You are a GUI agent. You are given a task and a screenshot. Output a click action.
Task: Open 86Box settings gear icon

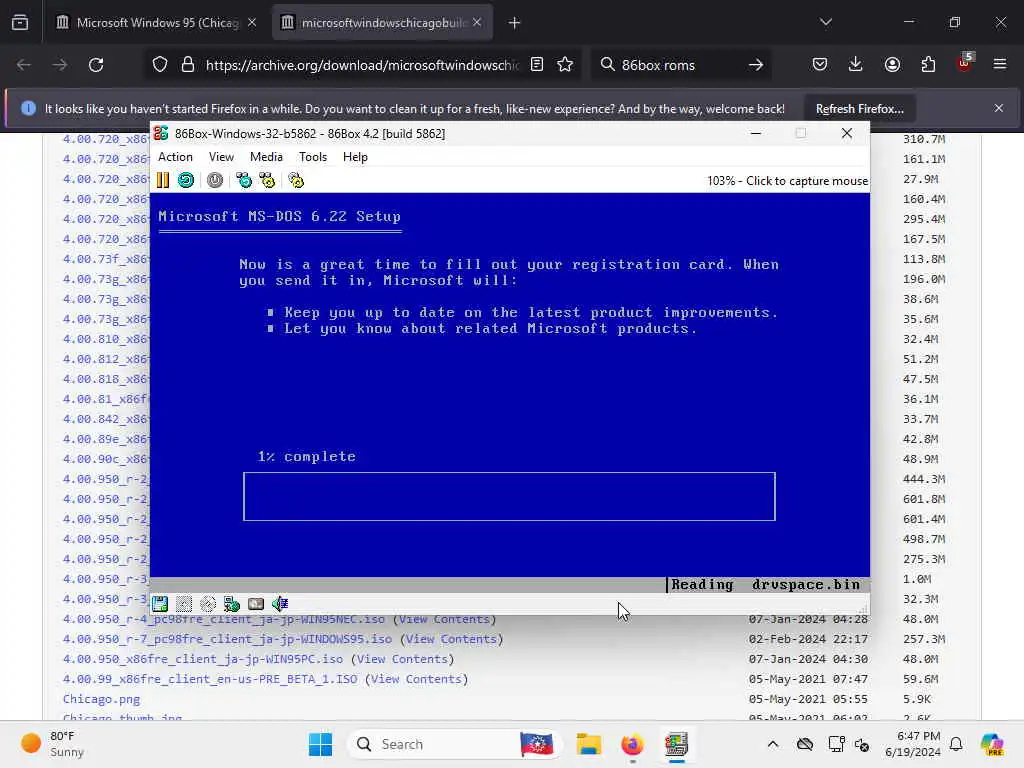(x=296, y=180)
